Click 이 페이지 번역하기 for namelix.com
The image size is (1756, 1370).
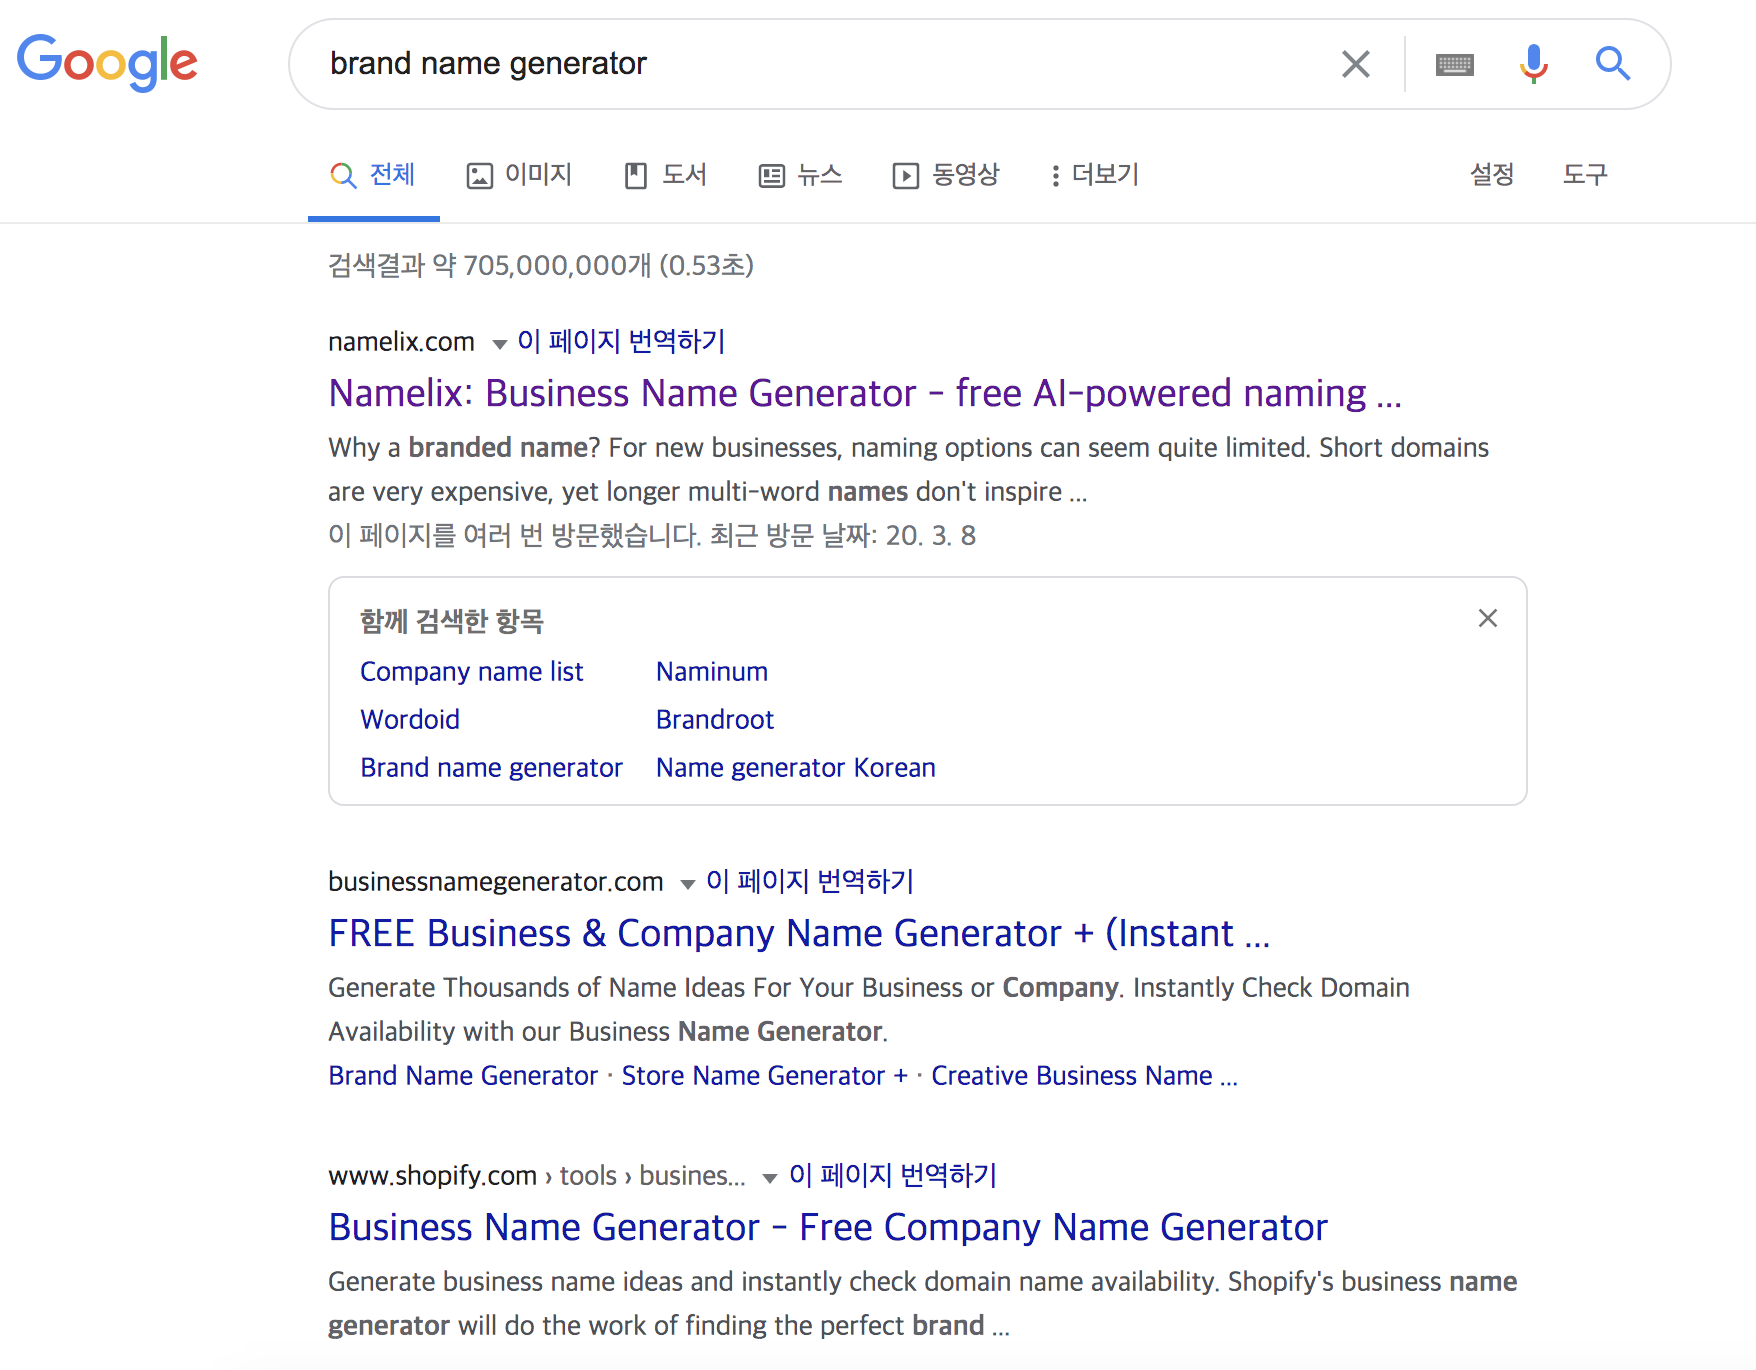pyautogui.click(x=621, y=341)
